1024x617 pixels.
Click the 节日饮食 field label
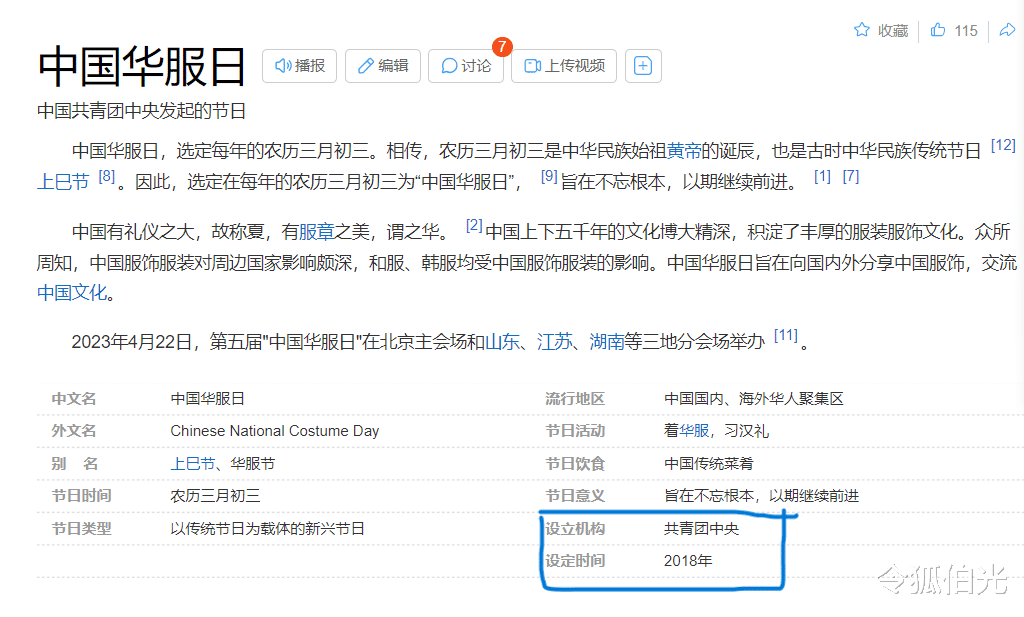click(575, 464)
